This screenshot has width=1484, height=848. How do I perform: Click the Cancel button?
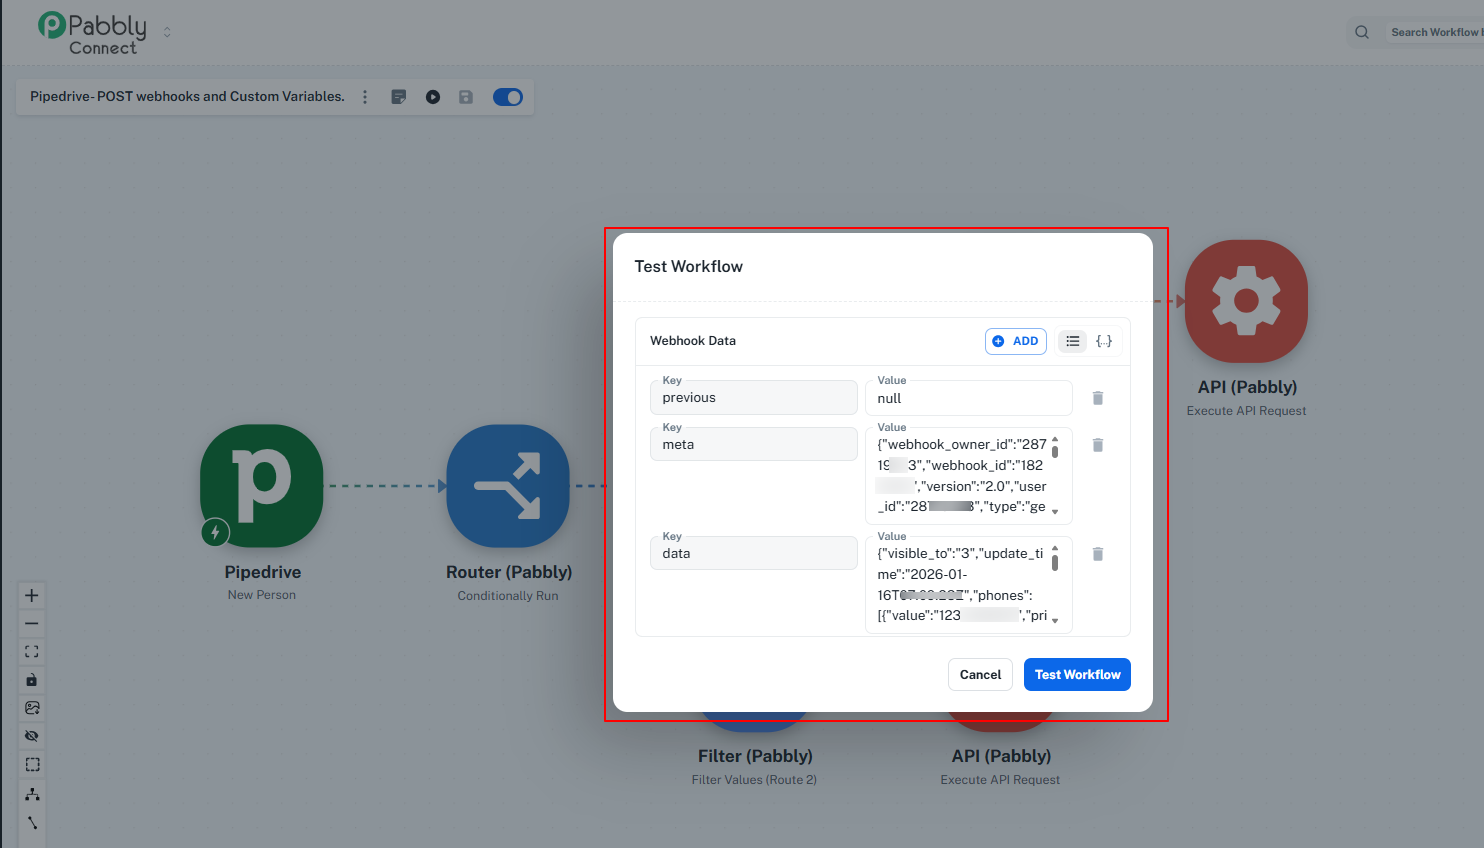pyautogui.click(x=980, y=675)
